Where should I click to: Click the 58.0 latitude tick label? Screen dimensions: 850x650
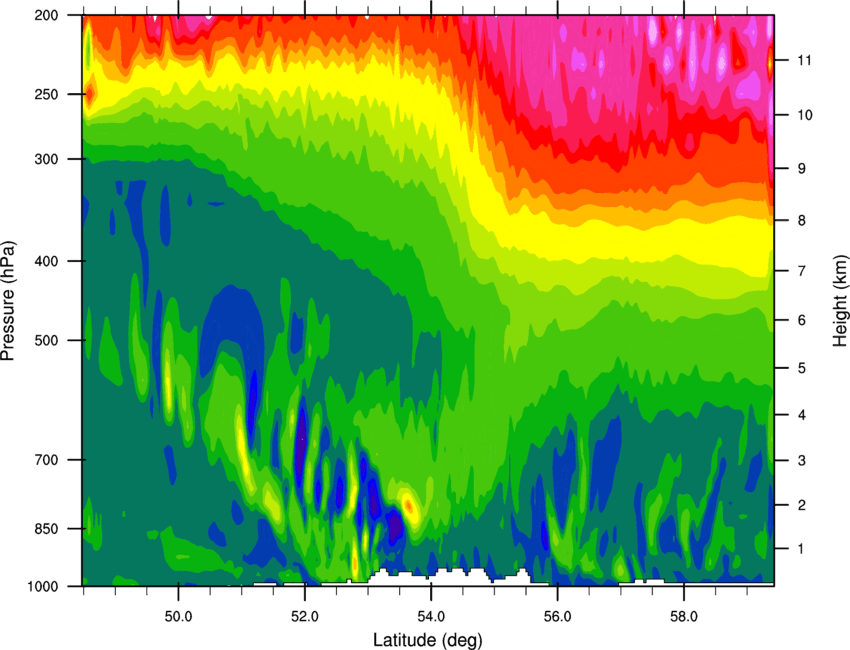click(684, 617)
